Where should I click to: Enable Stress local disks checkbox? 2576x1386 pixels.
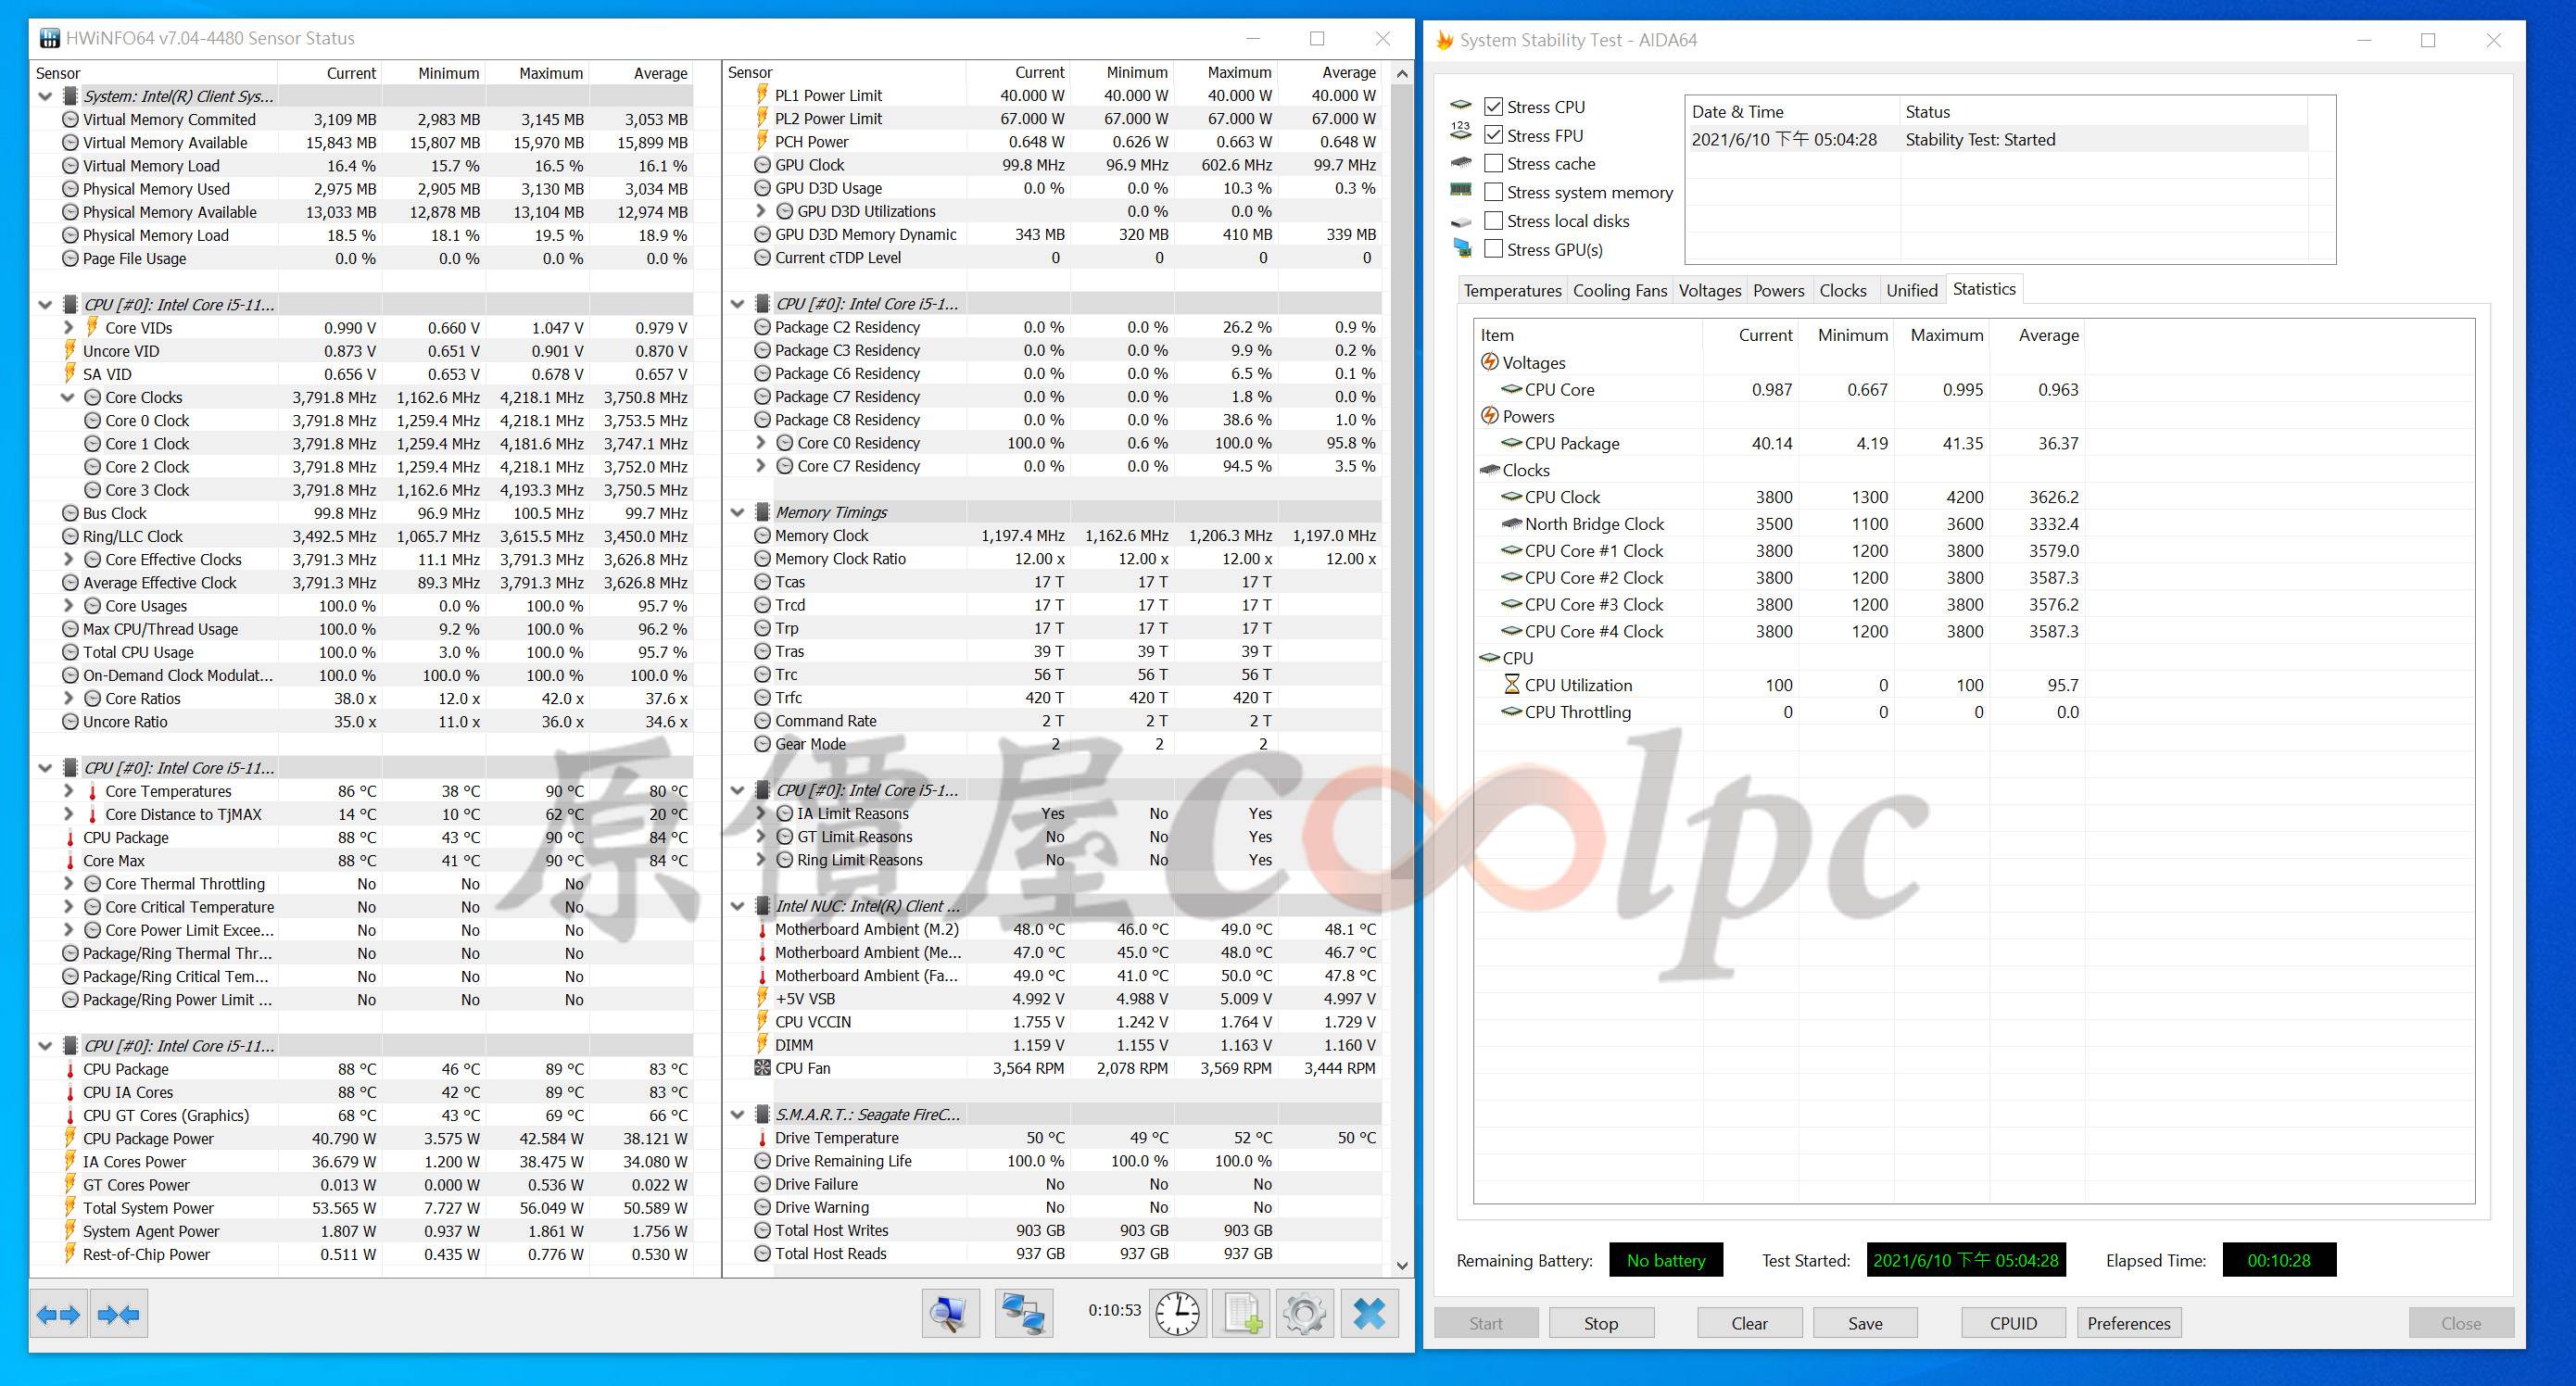pyautogui.click(x=1493, y=220)
